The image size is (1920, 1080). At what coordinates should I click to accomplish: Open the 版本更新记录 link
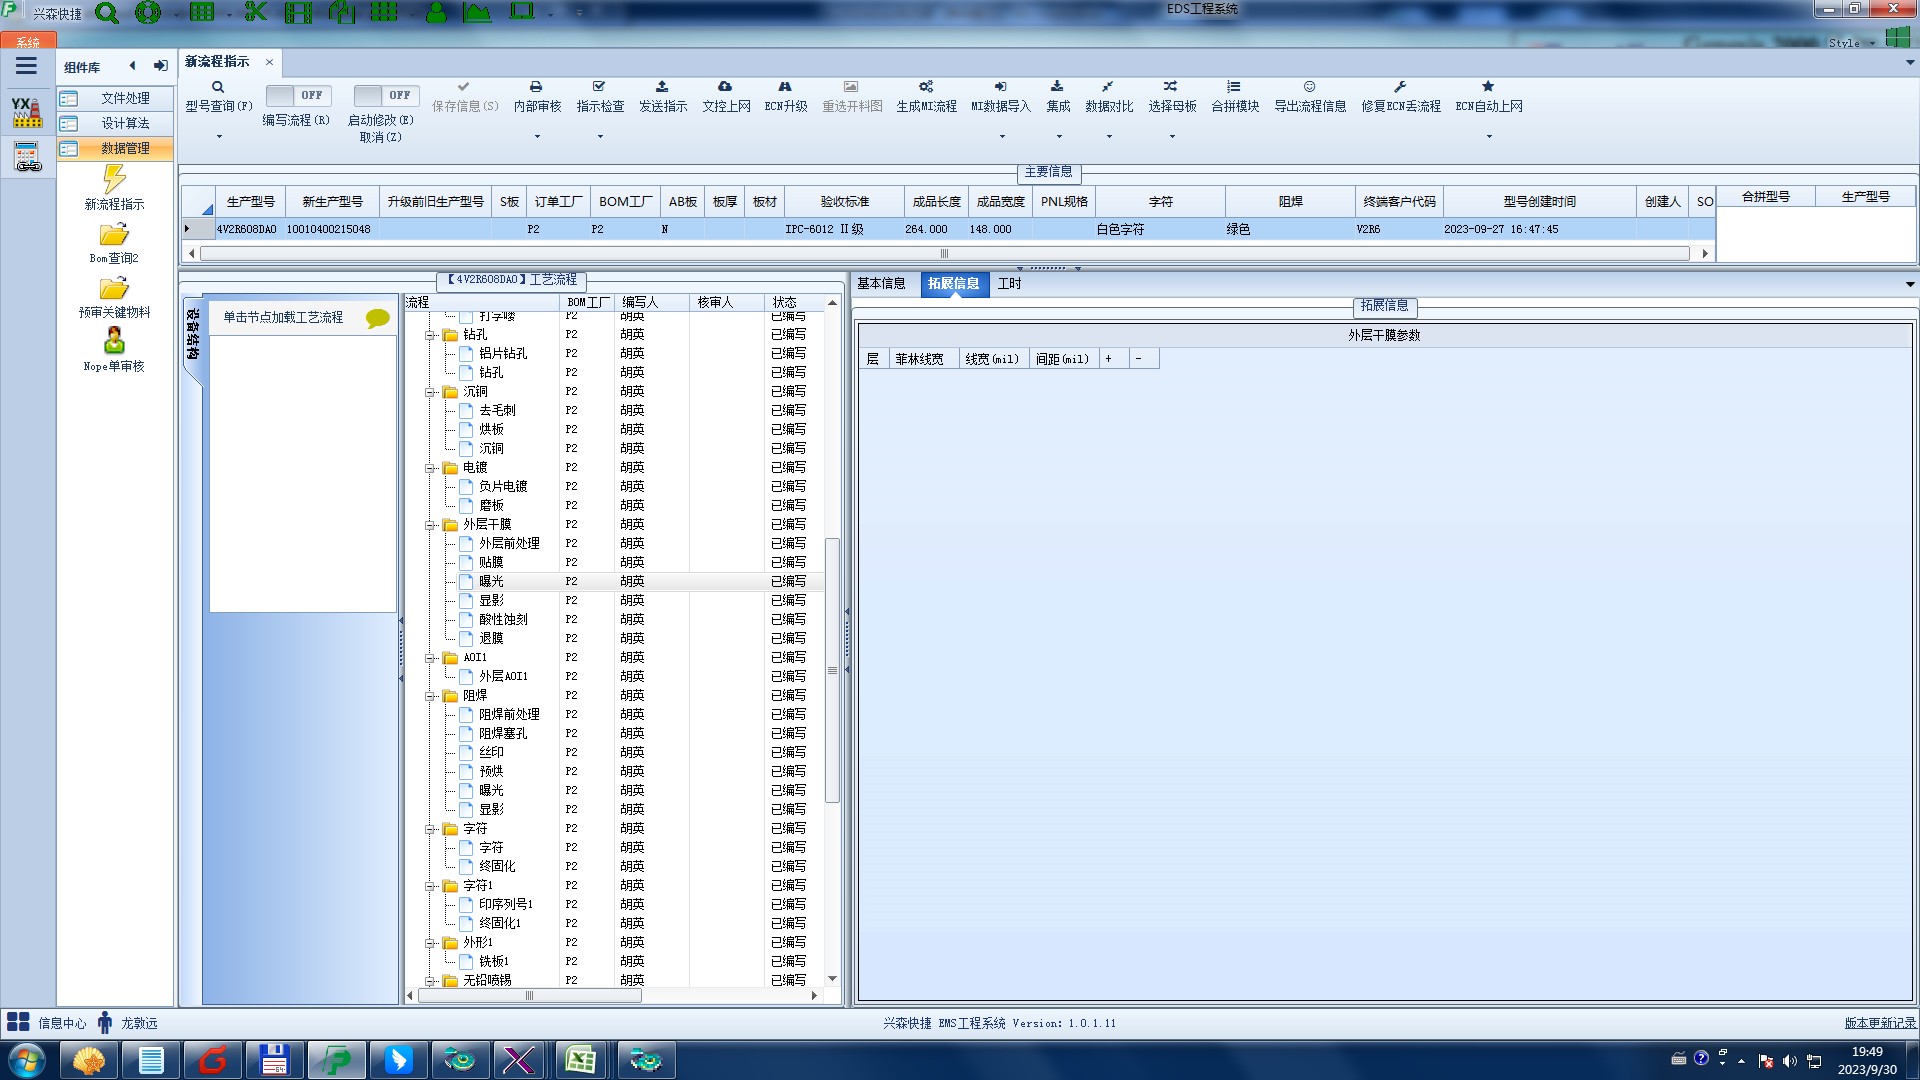[x=1879, y=1023]
